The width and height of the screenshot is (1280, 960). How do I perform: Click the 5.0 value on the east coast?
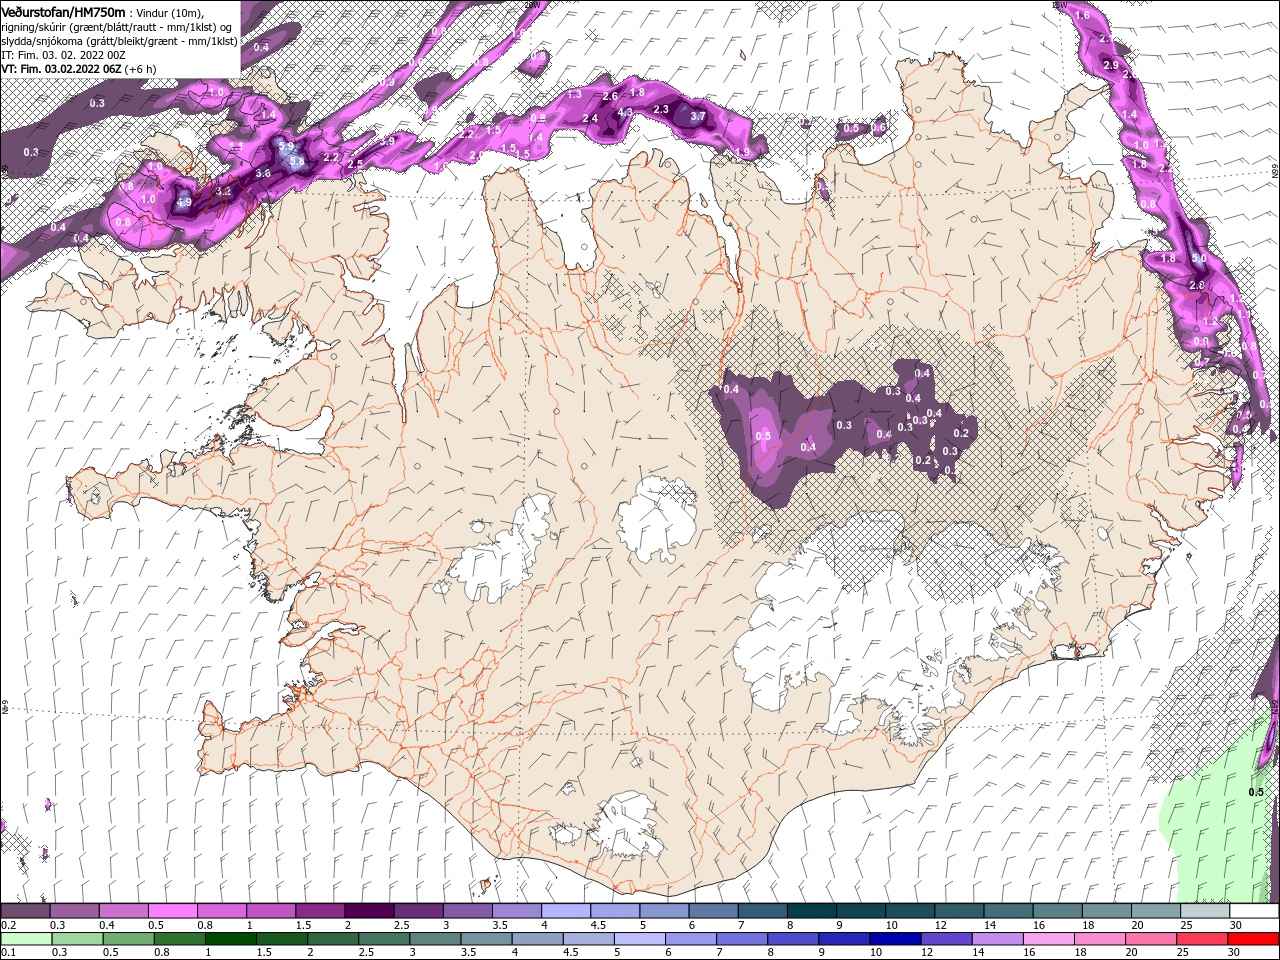tap(1199, 258)
